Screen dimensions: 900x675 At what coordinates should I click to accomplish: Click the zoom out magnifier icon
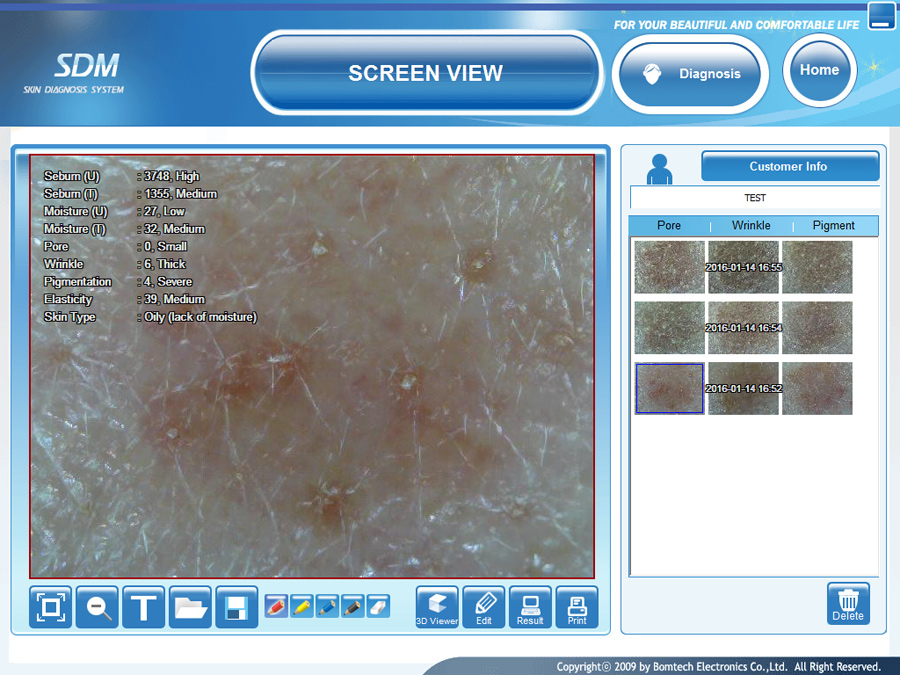[x=97, y=607]
